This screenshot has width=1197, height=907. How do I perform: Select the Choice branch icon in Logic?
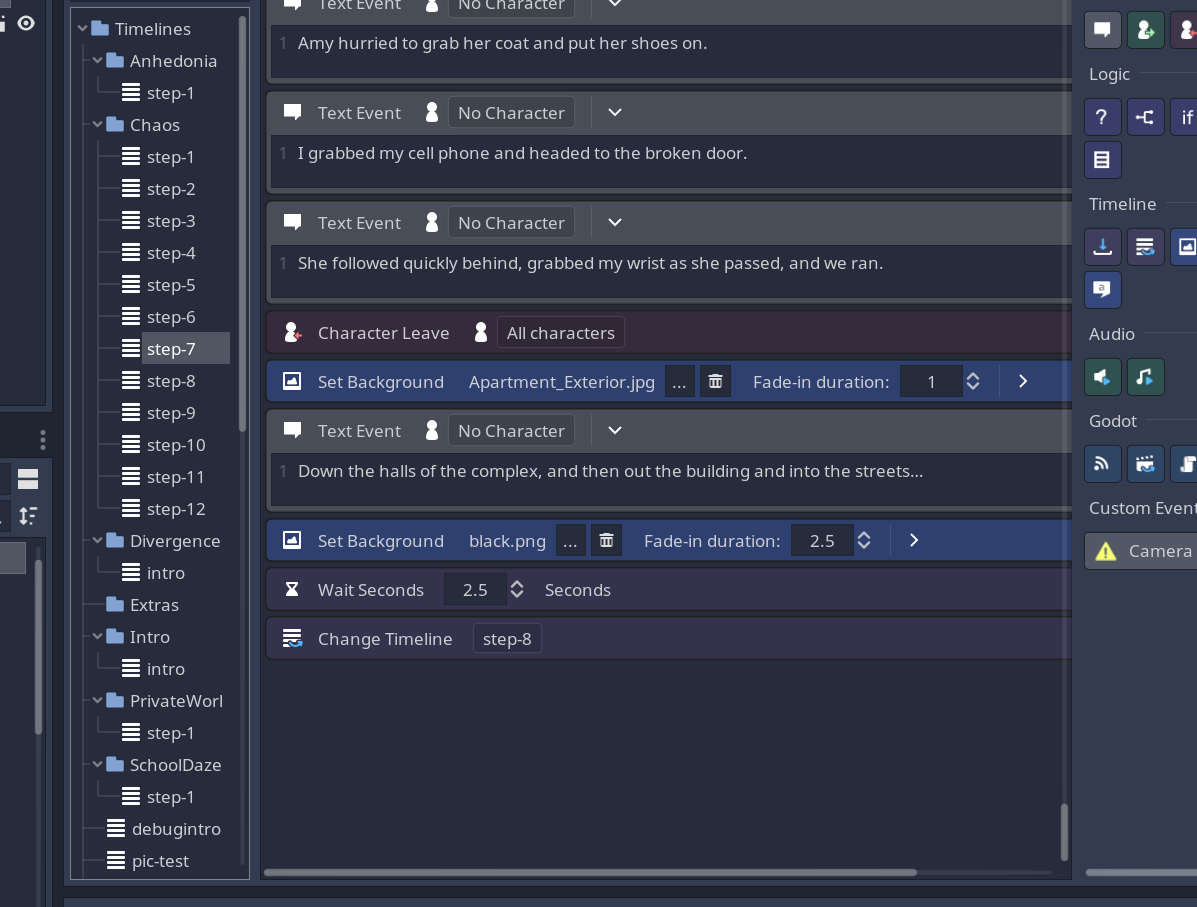point(1145,117)
